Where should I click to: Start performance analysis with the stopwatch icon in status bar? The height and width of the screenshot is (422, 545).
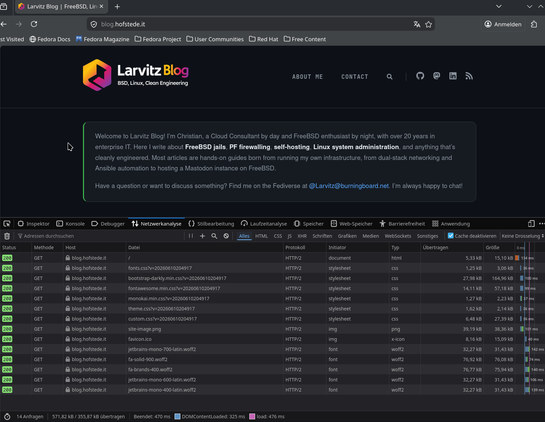coord(7,416)
